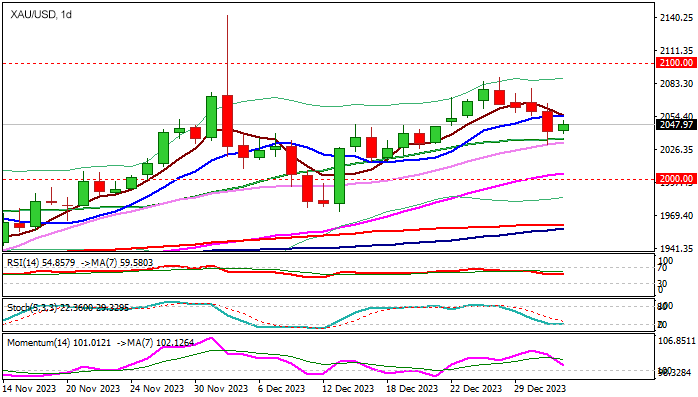Viewport: 698px width, 397px height.
Task: Click the tall red candle with long upper wick
Action: tap(227, 120)
